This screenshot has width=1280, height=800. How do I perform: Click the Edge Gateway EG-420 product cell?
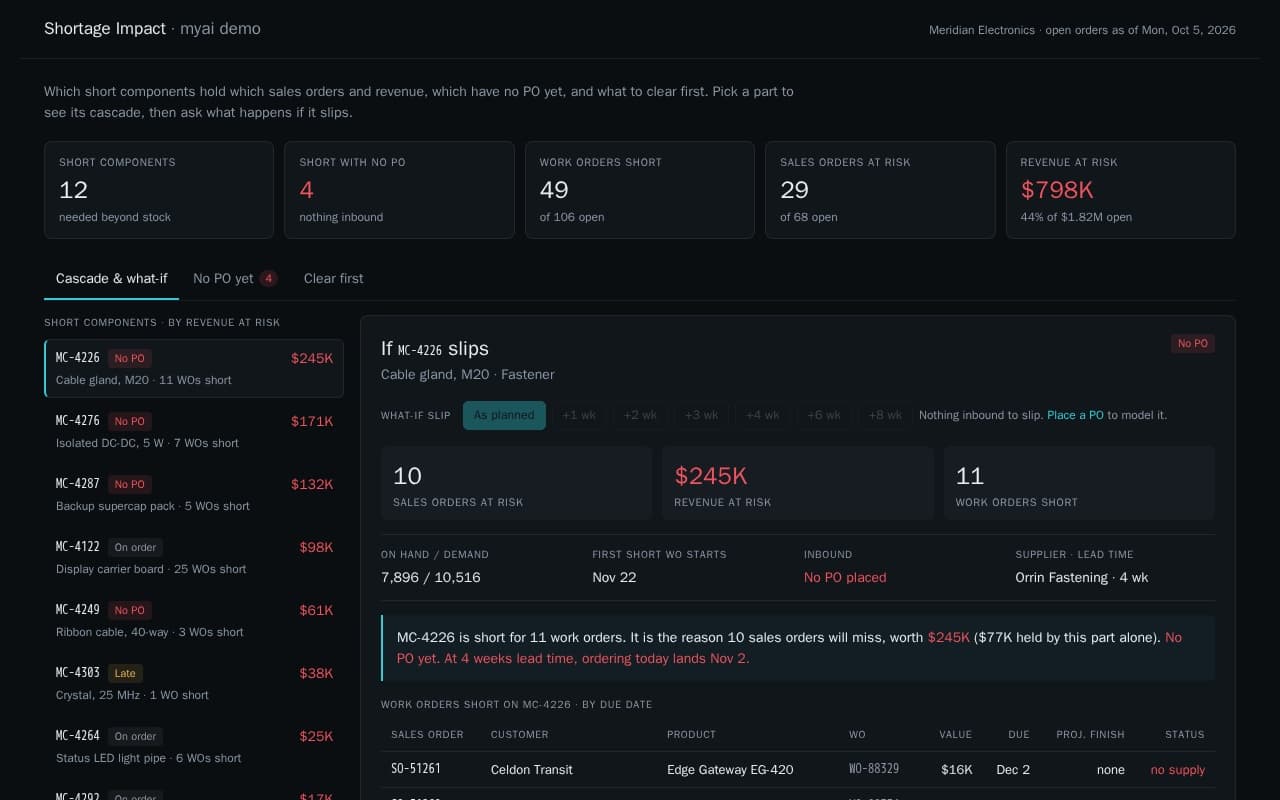(730, 770)
